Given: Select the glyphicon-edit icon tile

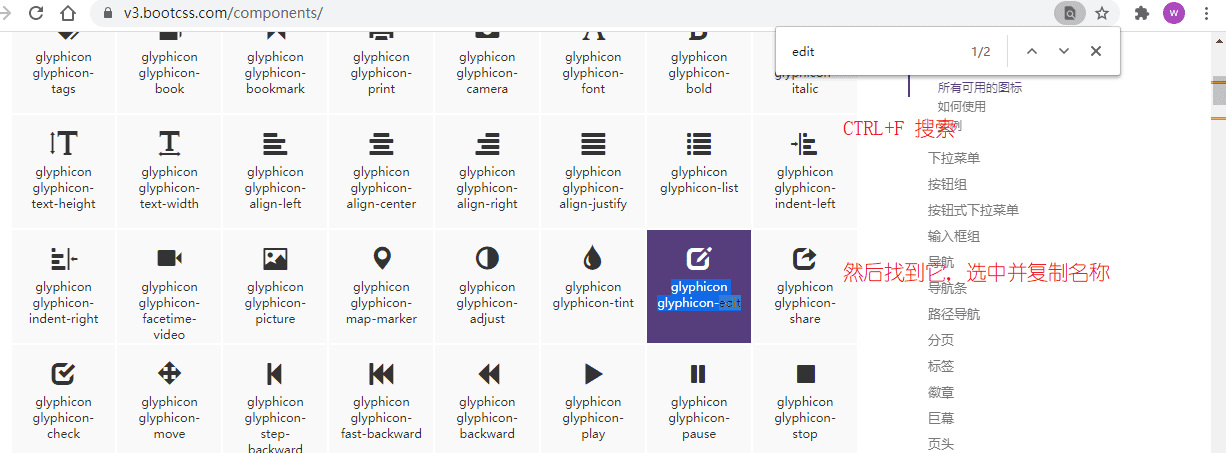Looking at the screenshot, I should [x=699, y=287].
